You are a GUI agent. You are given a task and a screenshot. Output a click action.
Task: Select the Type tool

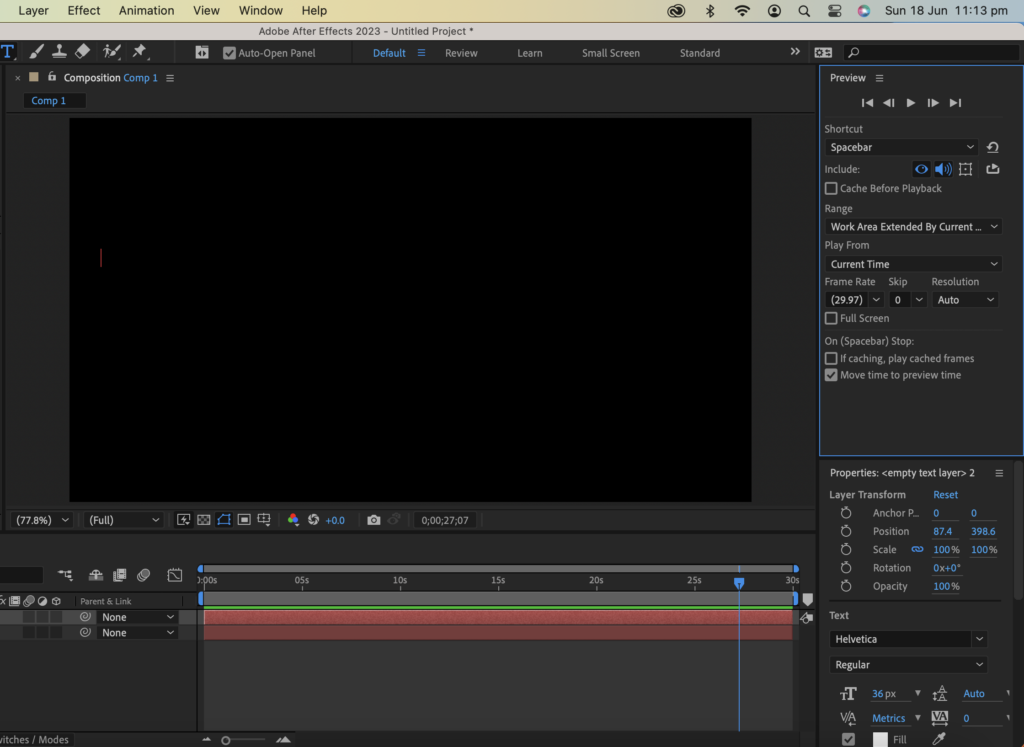[7, 52]
